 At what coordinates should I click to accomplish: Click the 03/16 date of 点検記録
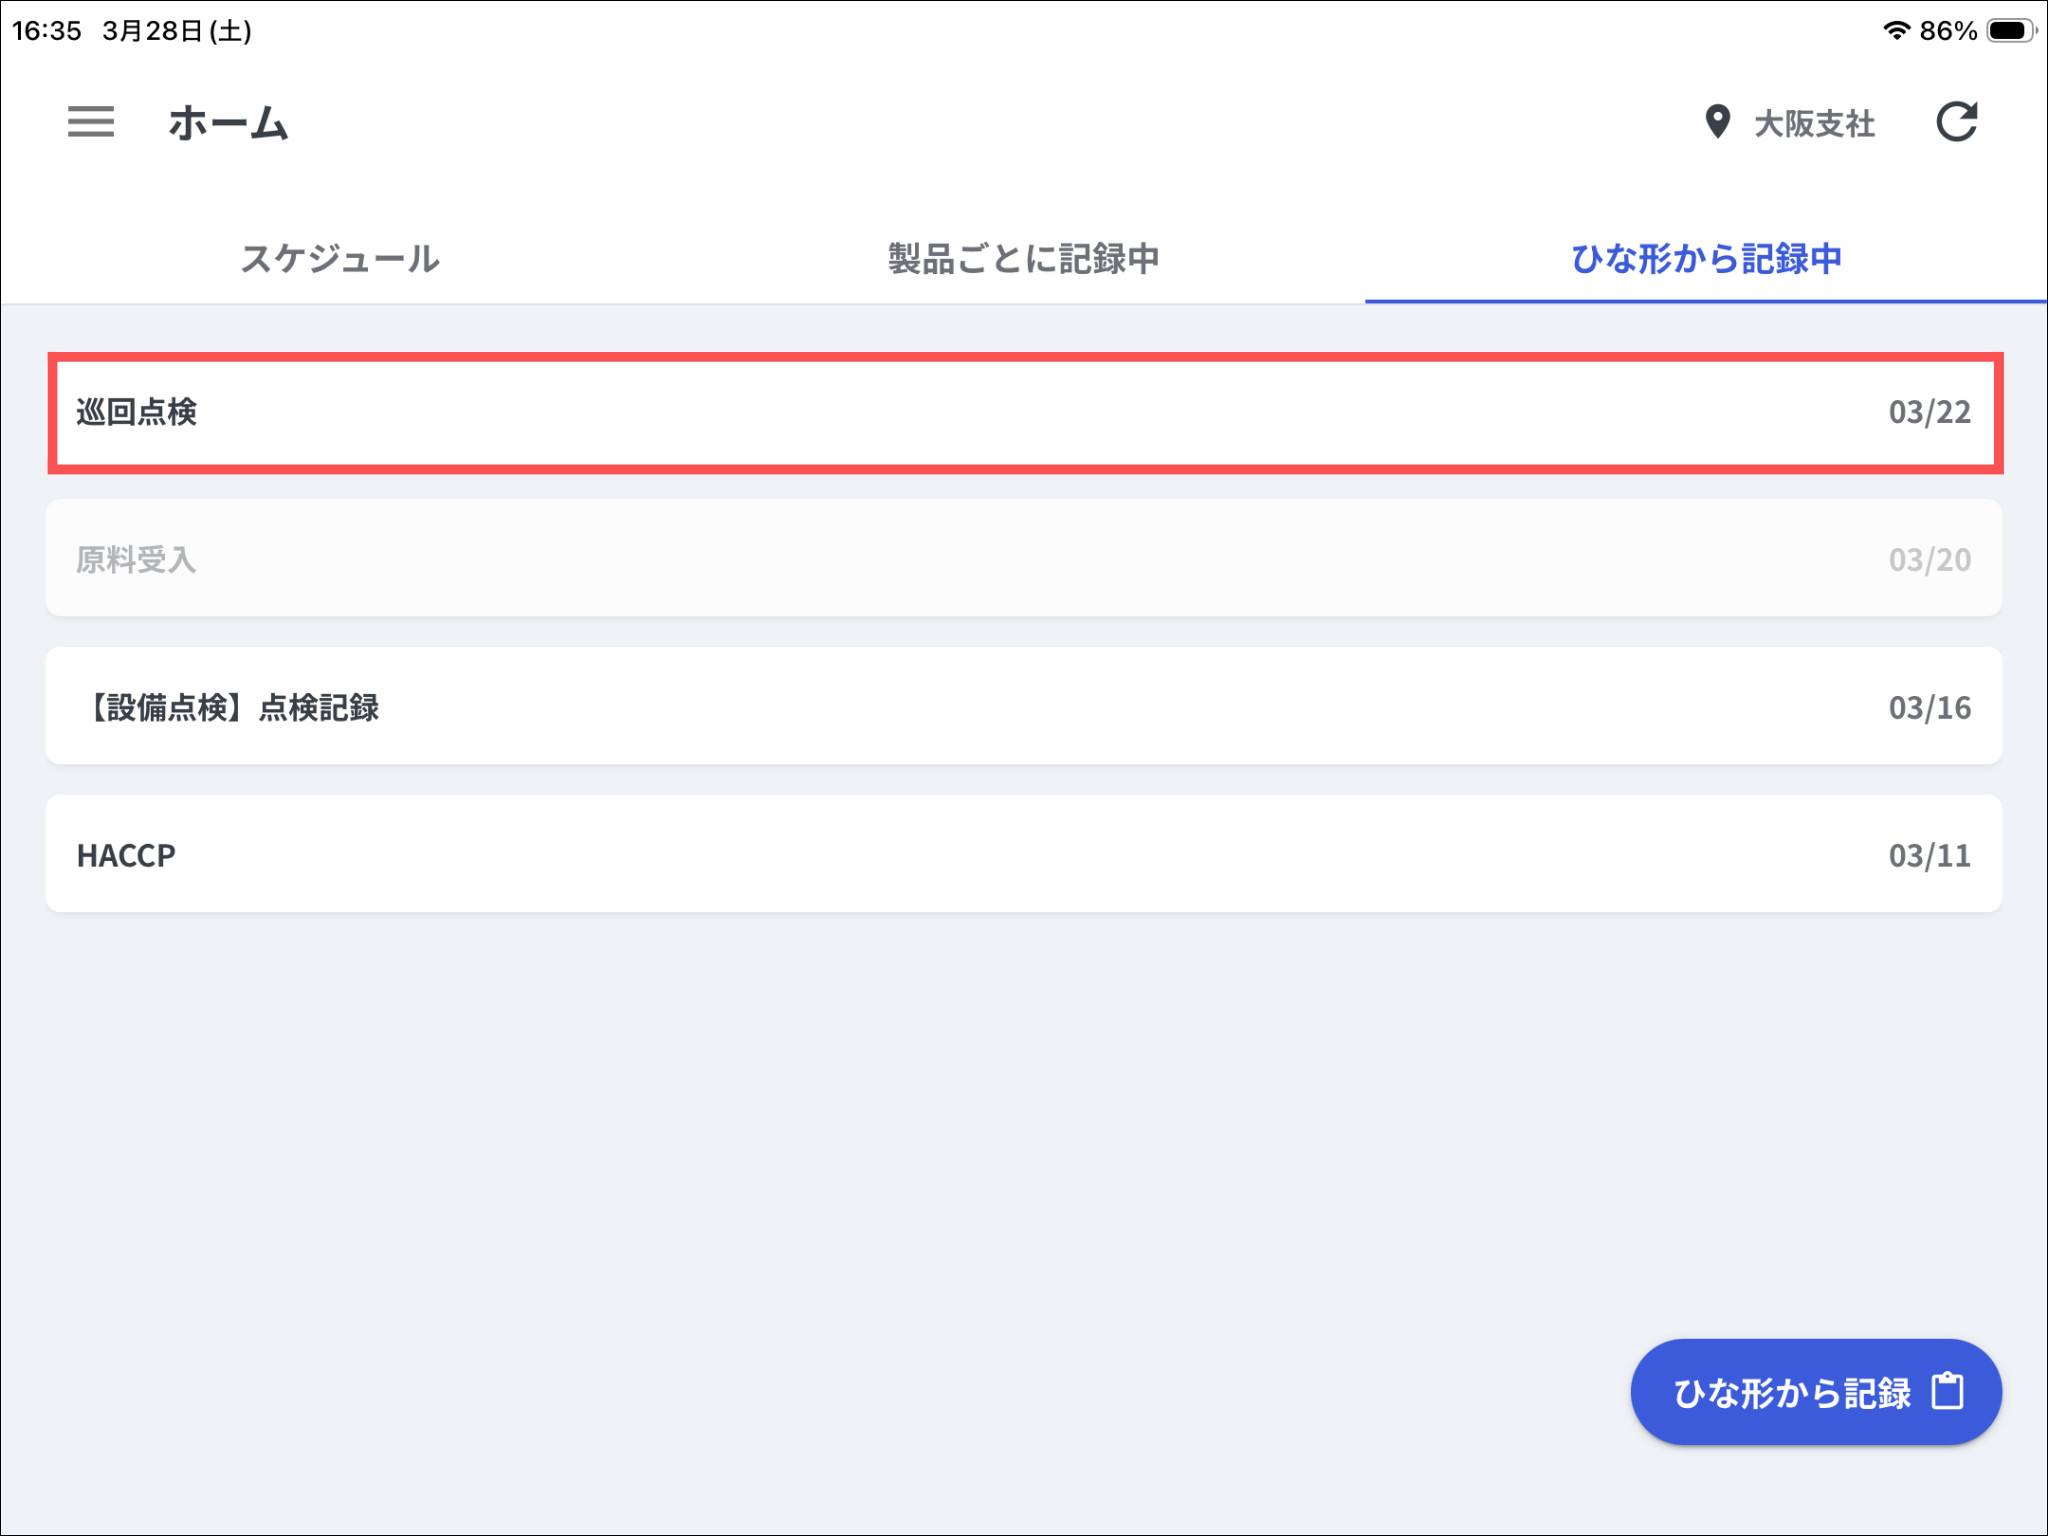pyautogui.click(x=1929, y=707)
